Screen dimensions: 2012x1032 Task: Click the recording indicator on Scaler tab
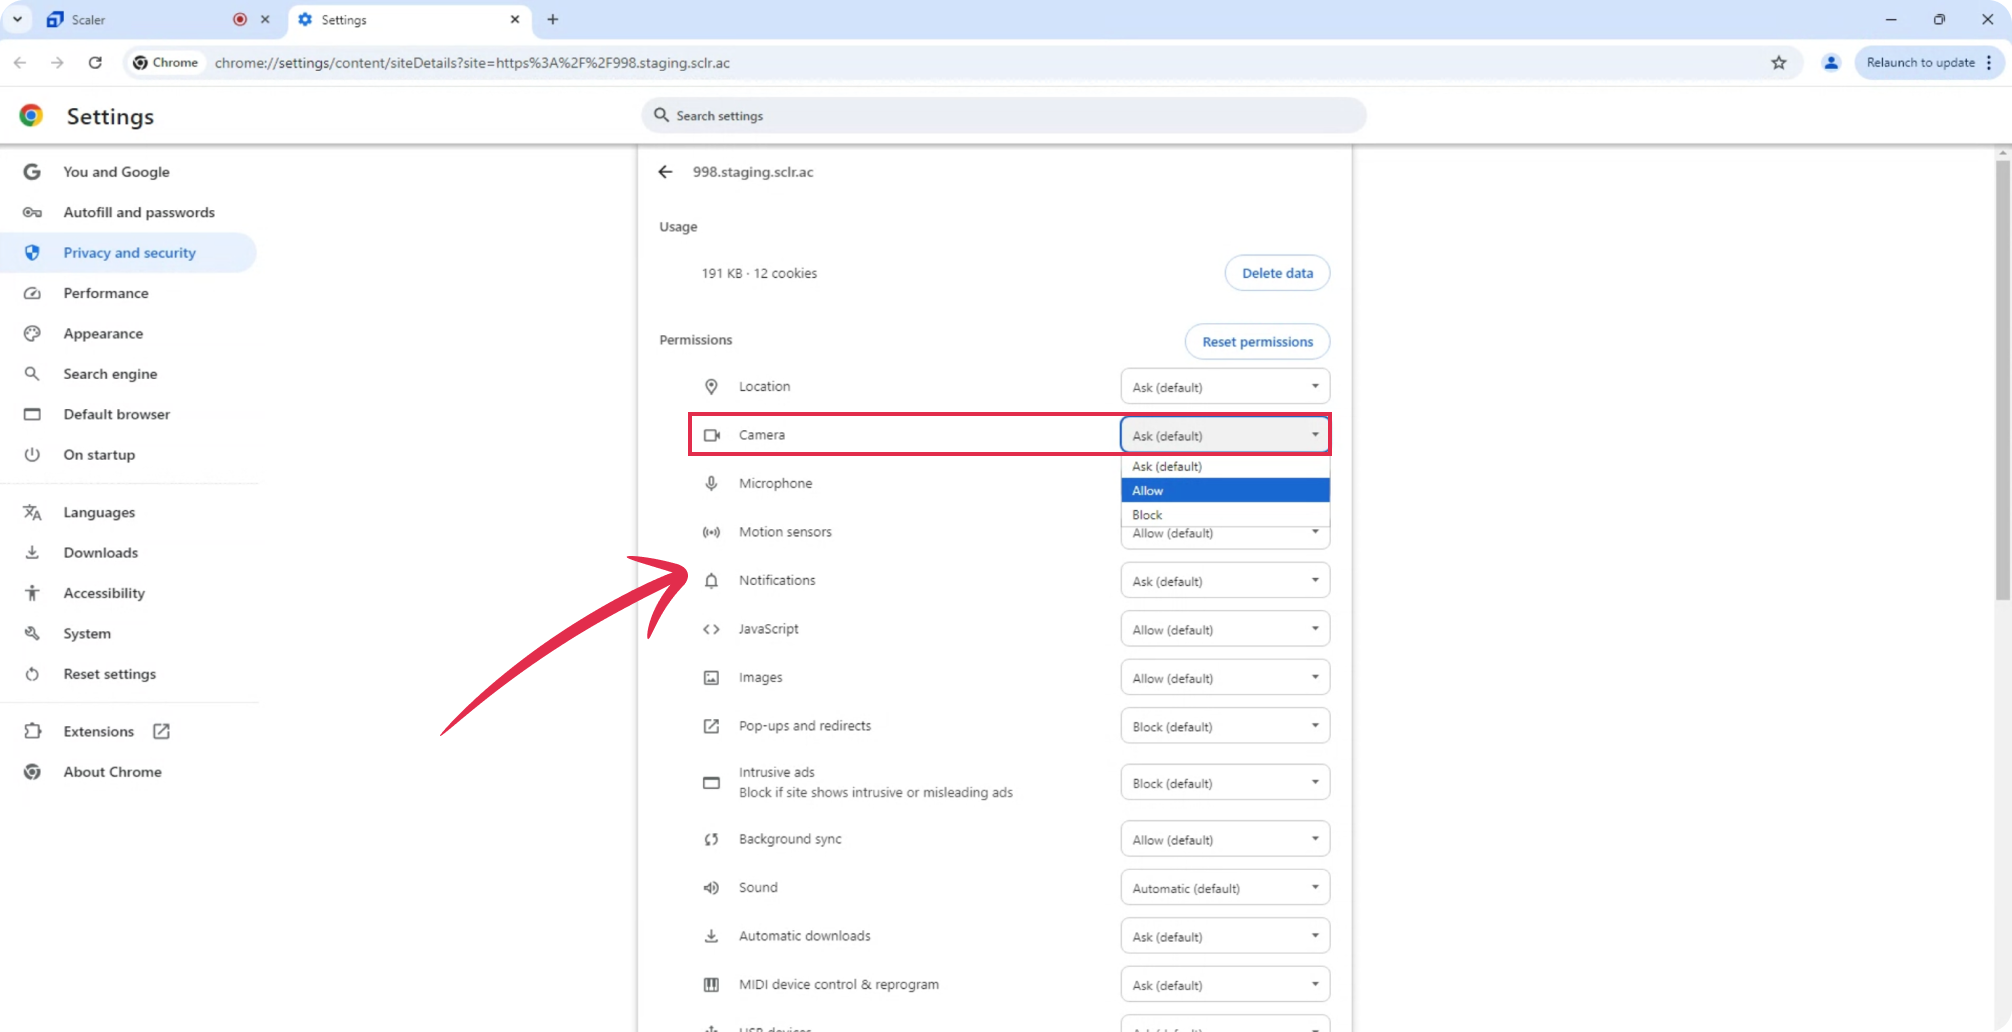240,19
